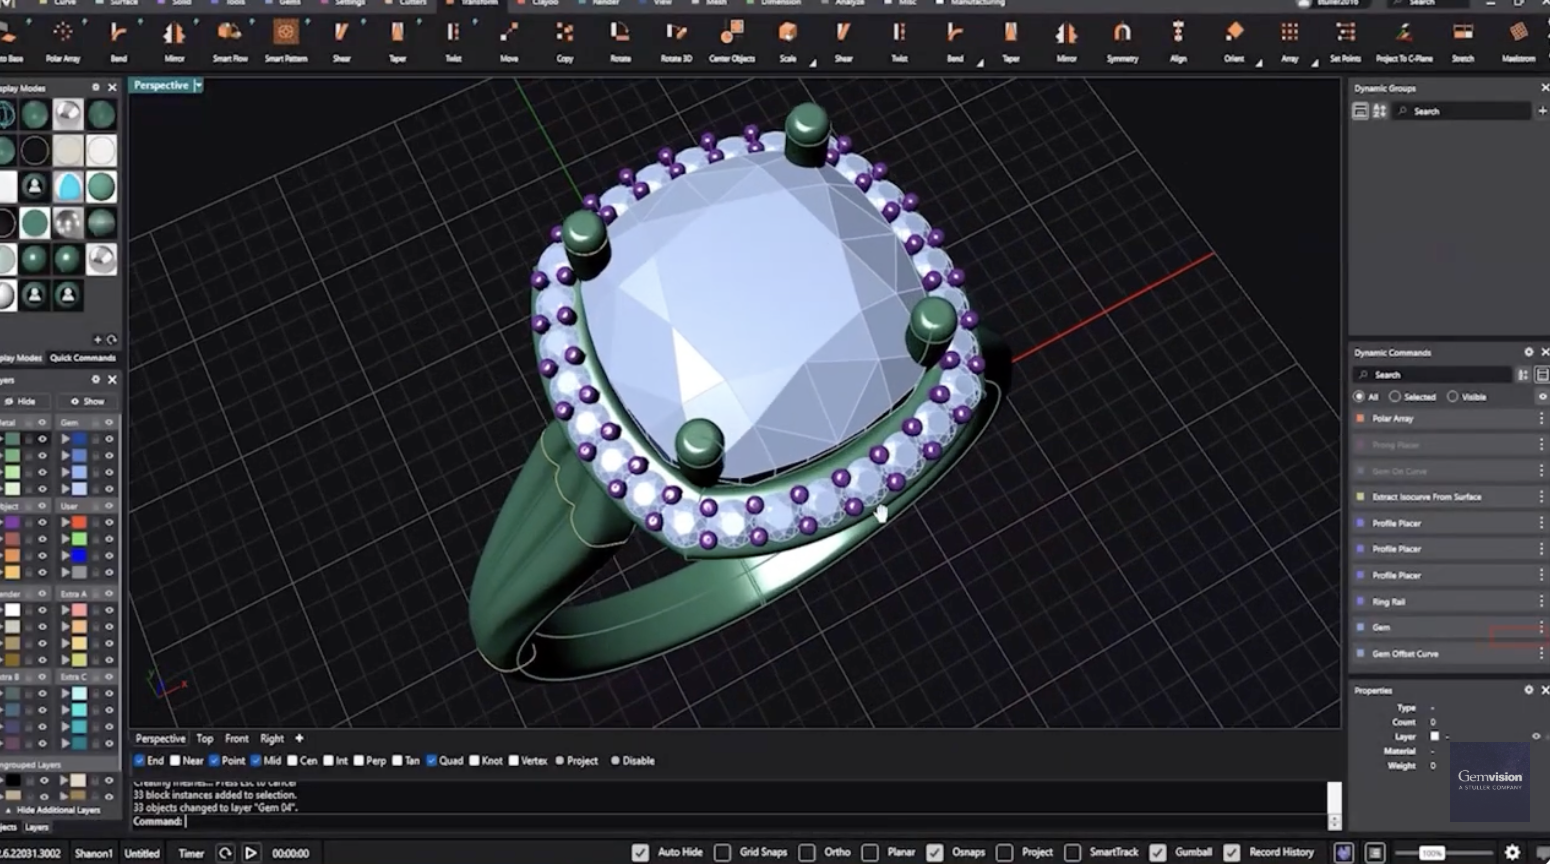Open options menu for Gem Offset Curve
This screenshot has height=864, width=1550.
(x=1541, y=653)
